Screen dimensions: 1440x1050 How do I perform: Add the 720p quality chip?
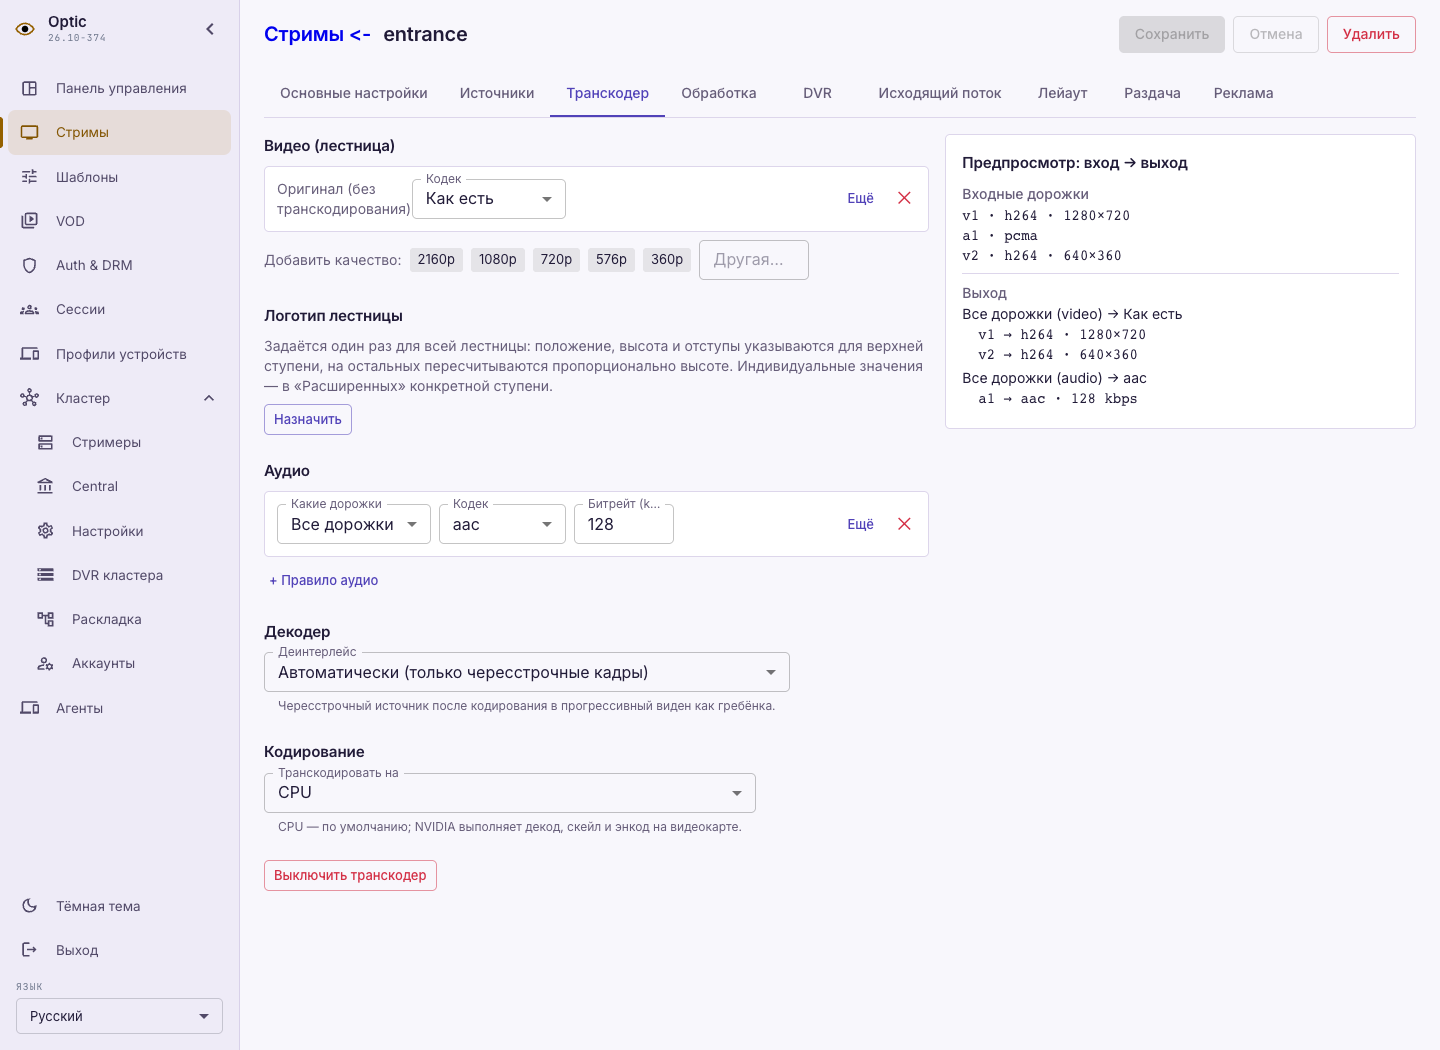click(556, 259)
